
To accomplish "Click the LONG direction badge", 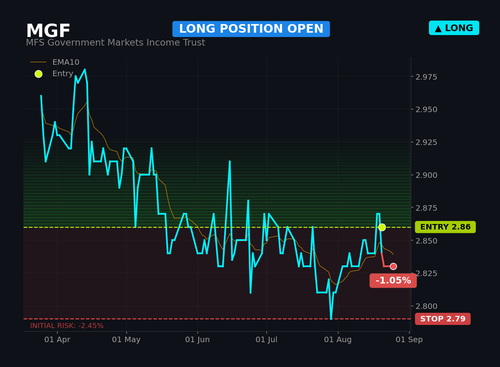I will click(x=454, y=28).
